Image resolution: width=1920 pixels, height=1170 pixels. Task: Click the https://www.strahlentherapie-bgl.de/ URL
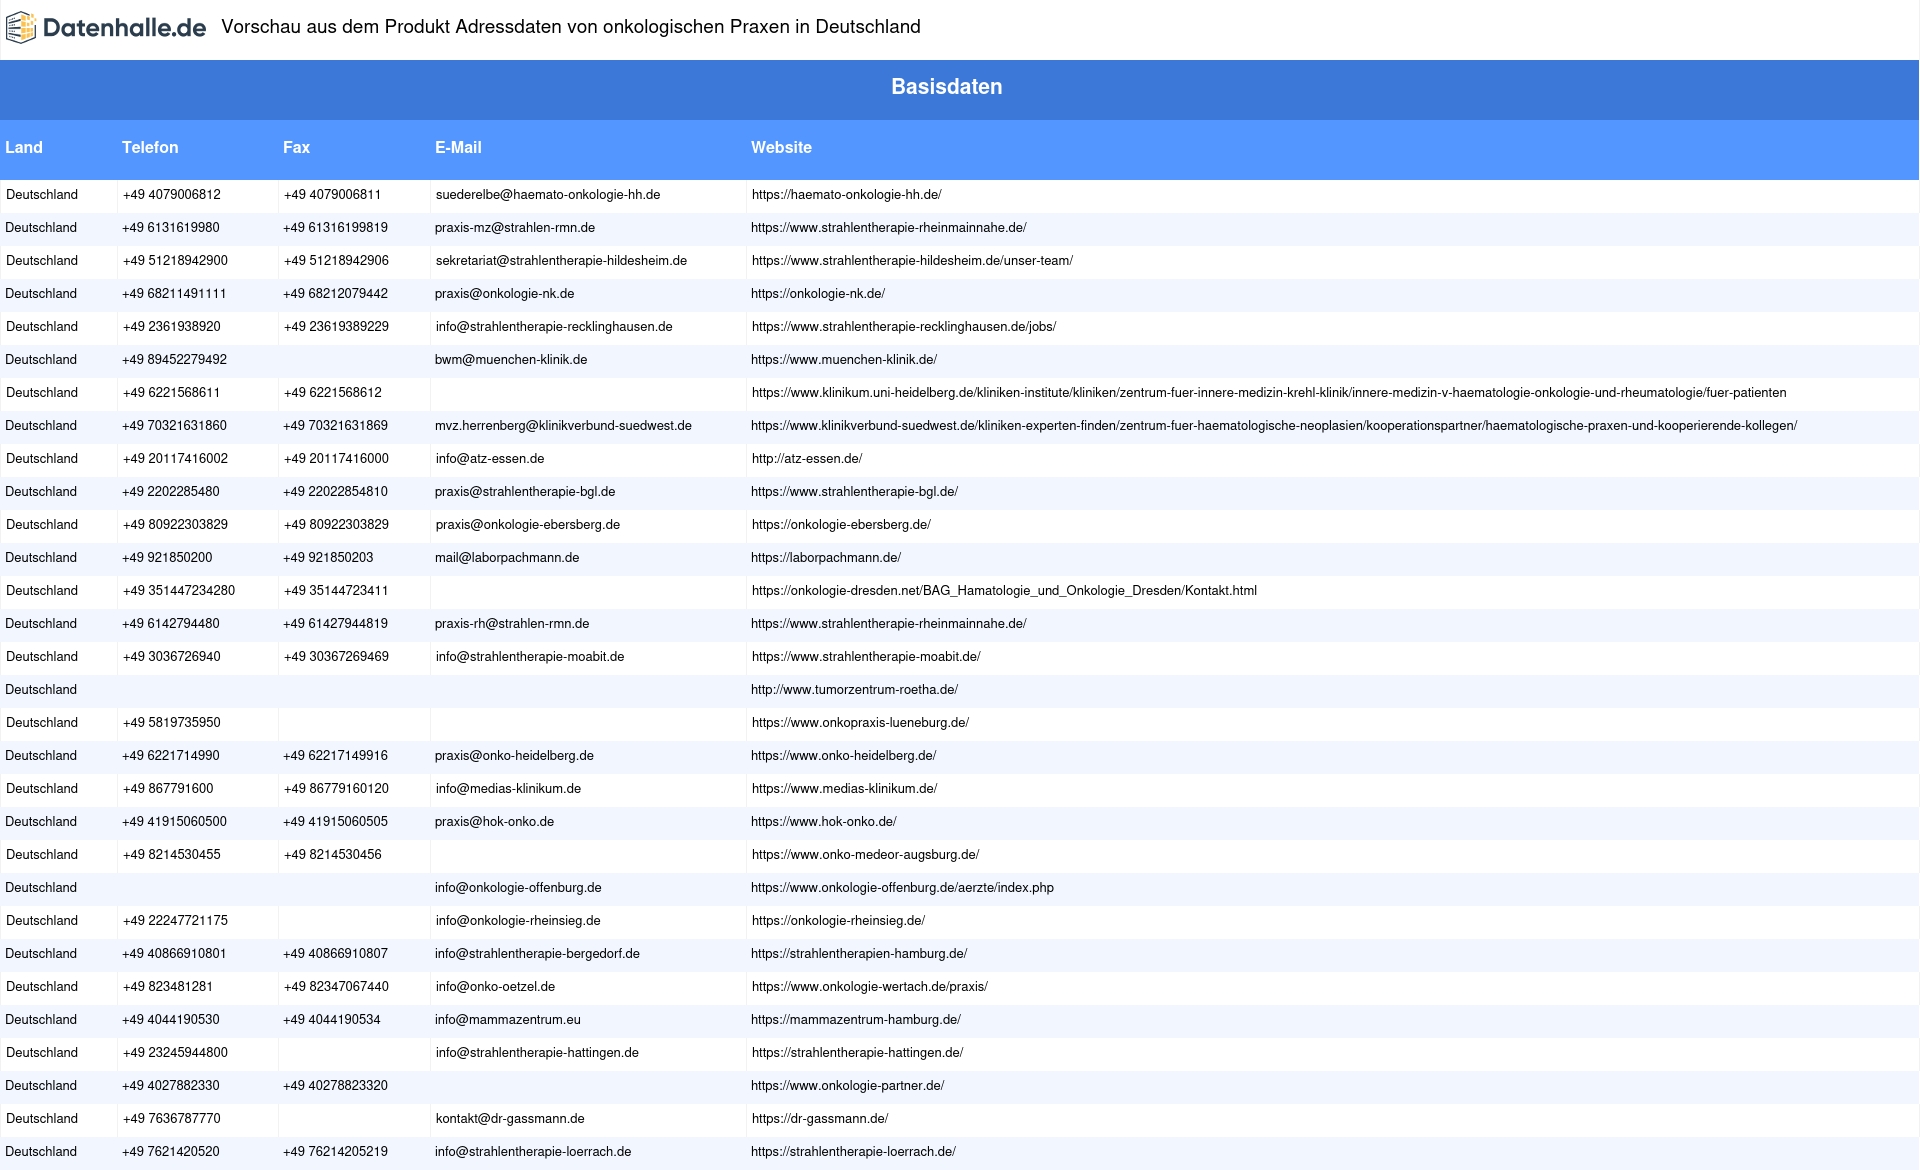pyautogui.click(x=854, y=492)
